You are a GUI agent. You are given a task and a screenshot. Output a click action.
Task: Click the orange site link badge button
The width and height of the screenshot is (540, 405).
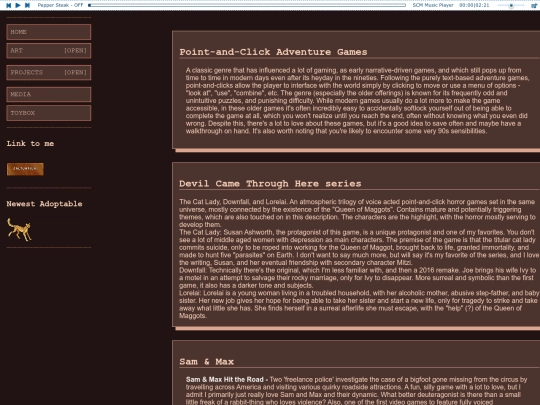[25, 169]
